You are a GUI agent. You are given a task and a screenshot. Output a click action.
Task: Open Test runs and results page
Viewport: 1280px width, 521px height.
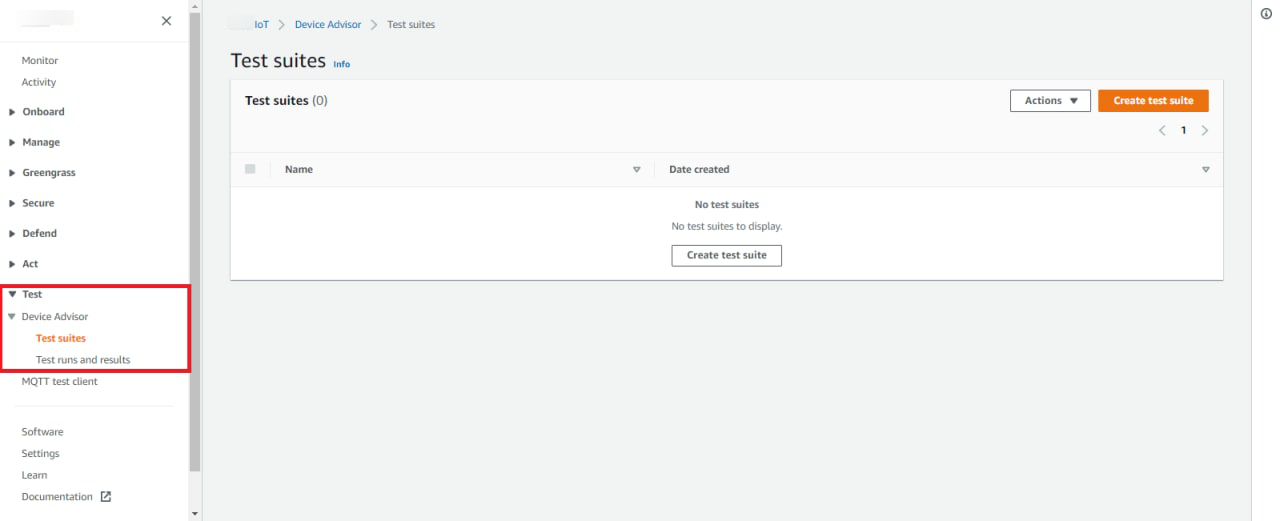[x=83, y=360]
